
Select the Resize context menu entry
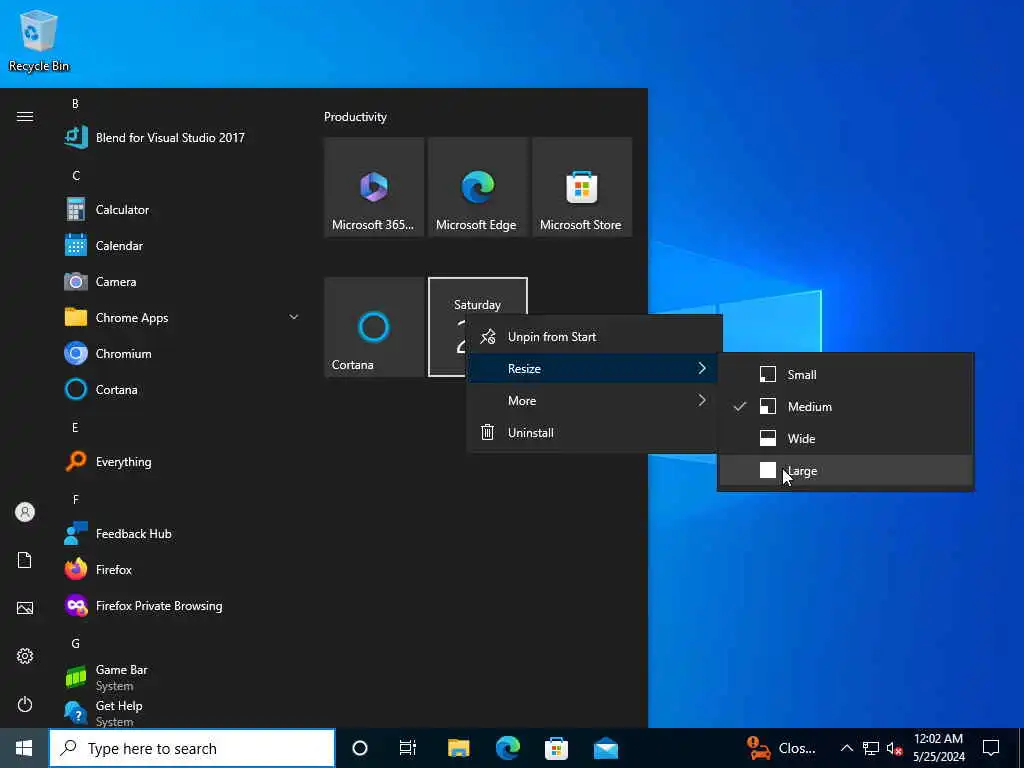point(594,368)
